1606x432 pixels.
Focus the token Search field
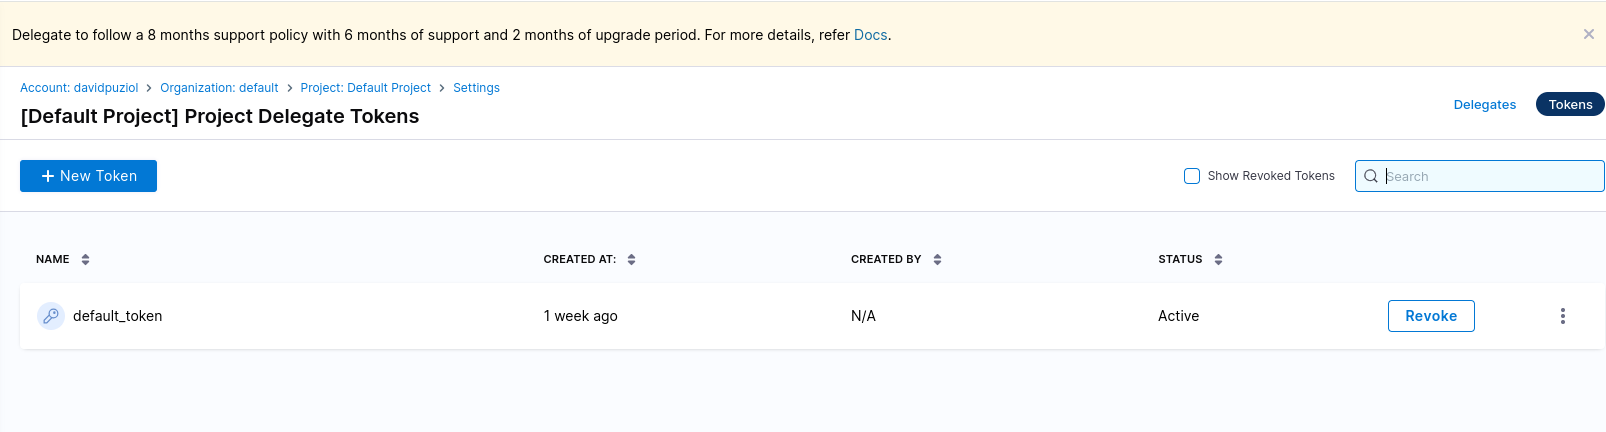point(1490,176)
